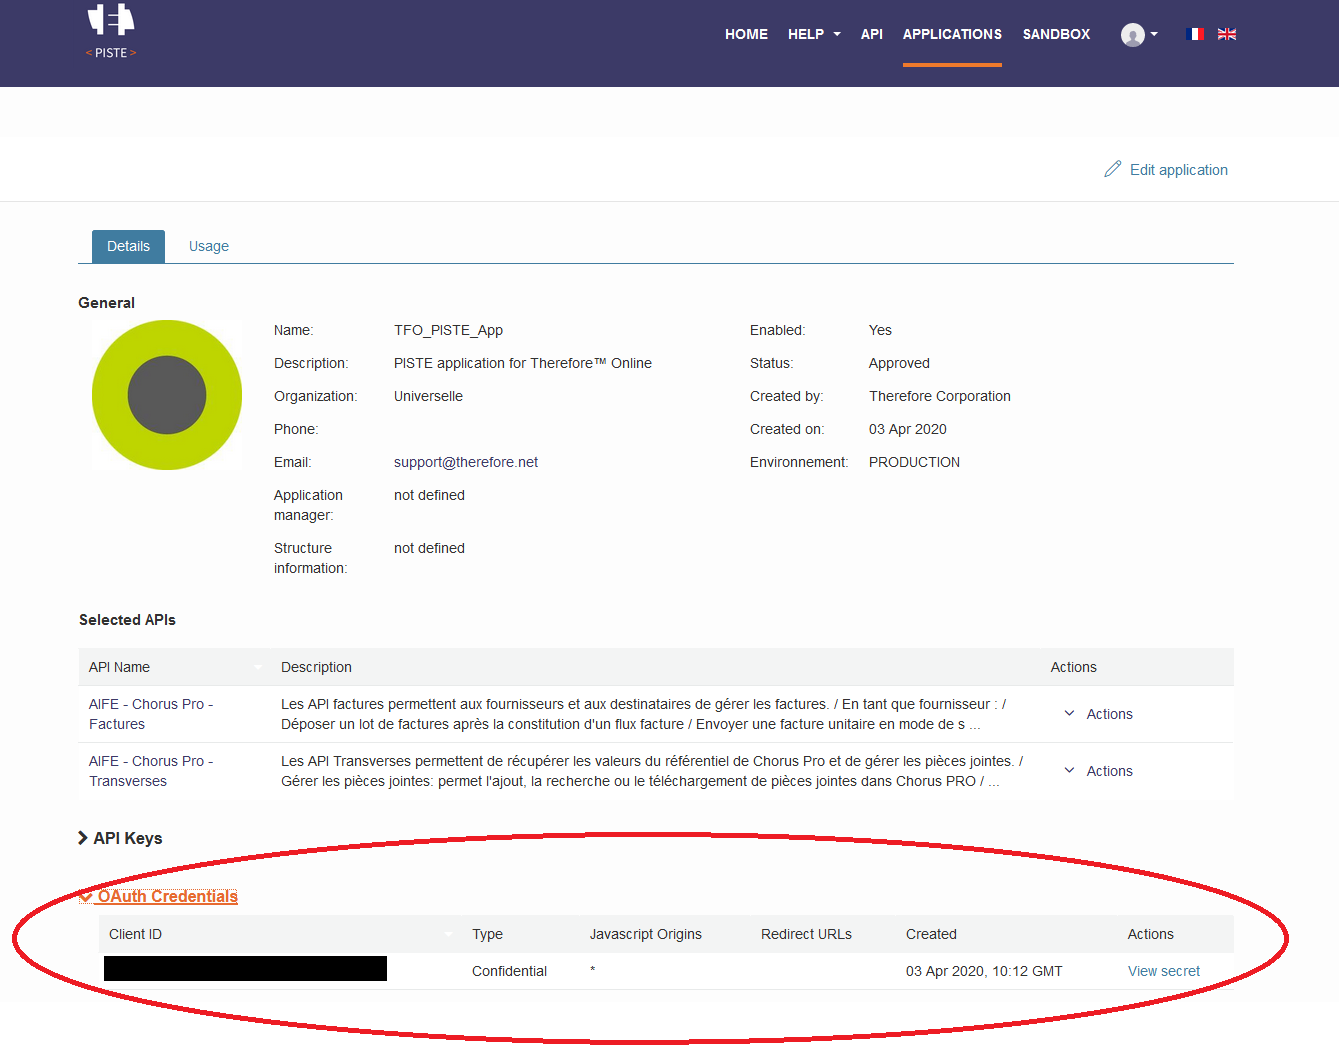Select the APPLICATIONS nav item
Image resolution: width=1339 pixels, height=1055 pixels.
[952, 34]
